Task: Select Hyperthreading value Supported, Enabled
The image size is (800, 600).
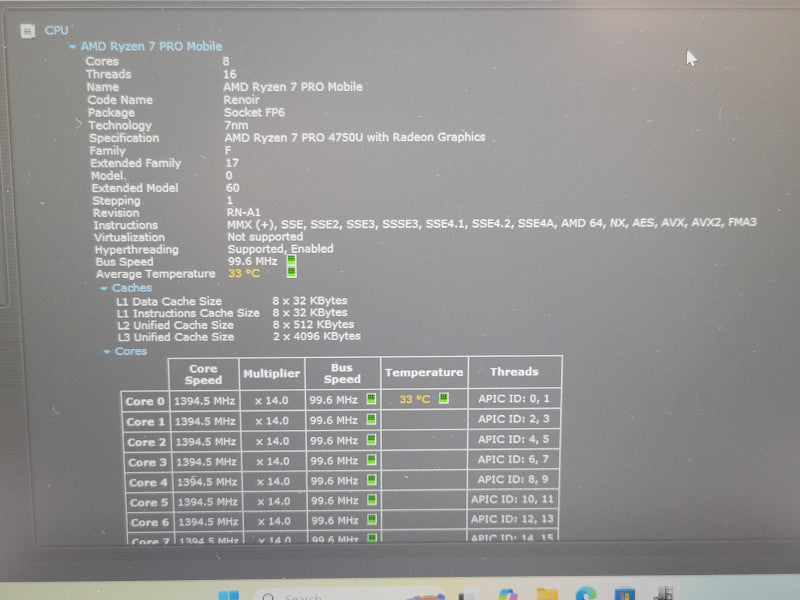Action: (281, 249)
